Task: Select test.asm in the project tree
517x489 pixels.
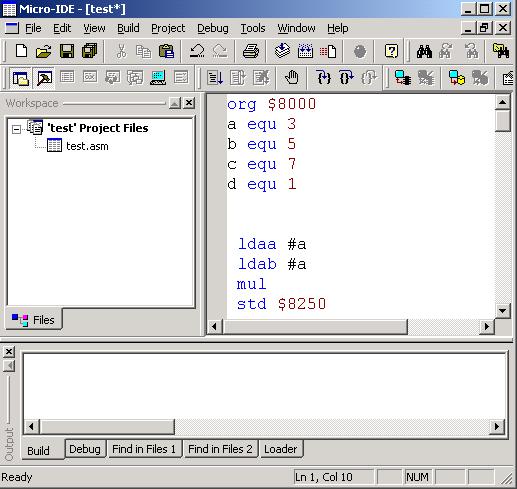Action: click(87, 146)
